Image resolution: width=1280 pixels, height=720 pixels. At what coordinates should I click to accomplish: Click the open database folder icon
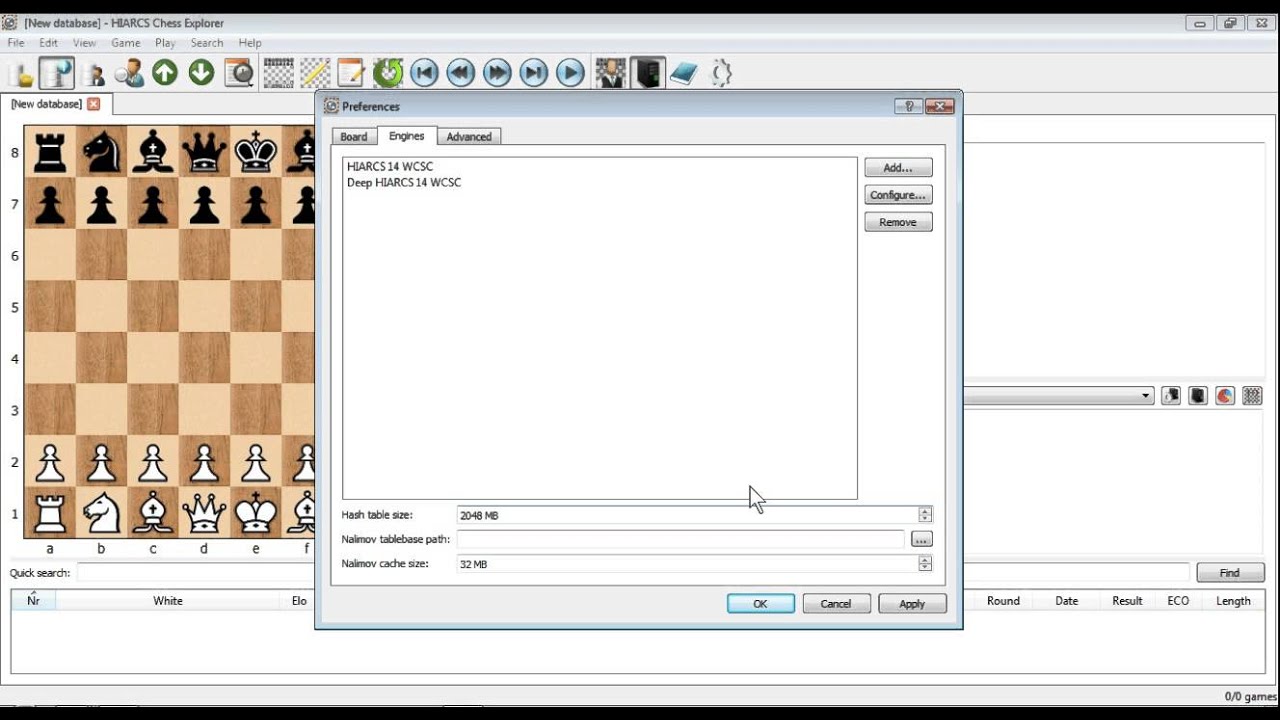point(20,73)
